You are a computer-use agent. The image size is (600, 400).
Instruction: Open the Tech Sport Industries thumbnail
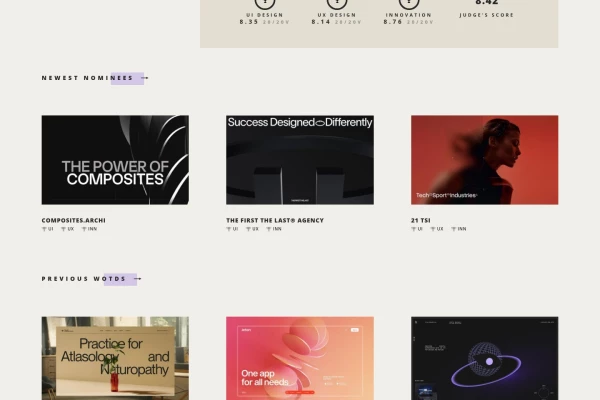tap(484, 160)
